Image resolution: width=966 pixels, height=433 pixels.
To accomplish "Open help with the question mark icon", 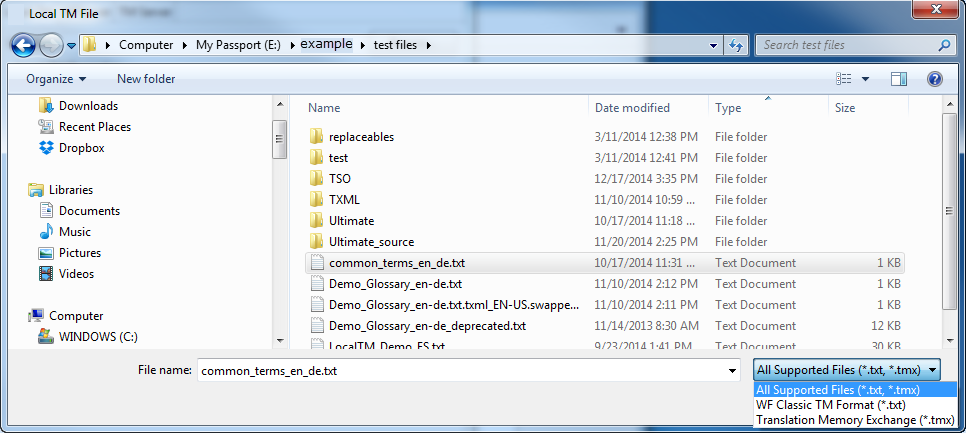I will click(x=935, y=79).
